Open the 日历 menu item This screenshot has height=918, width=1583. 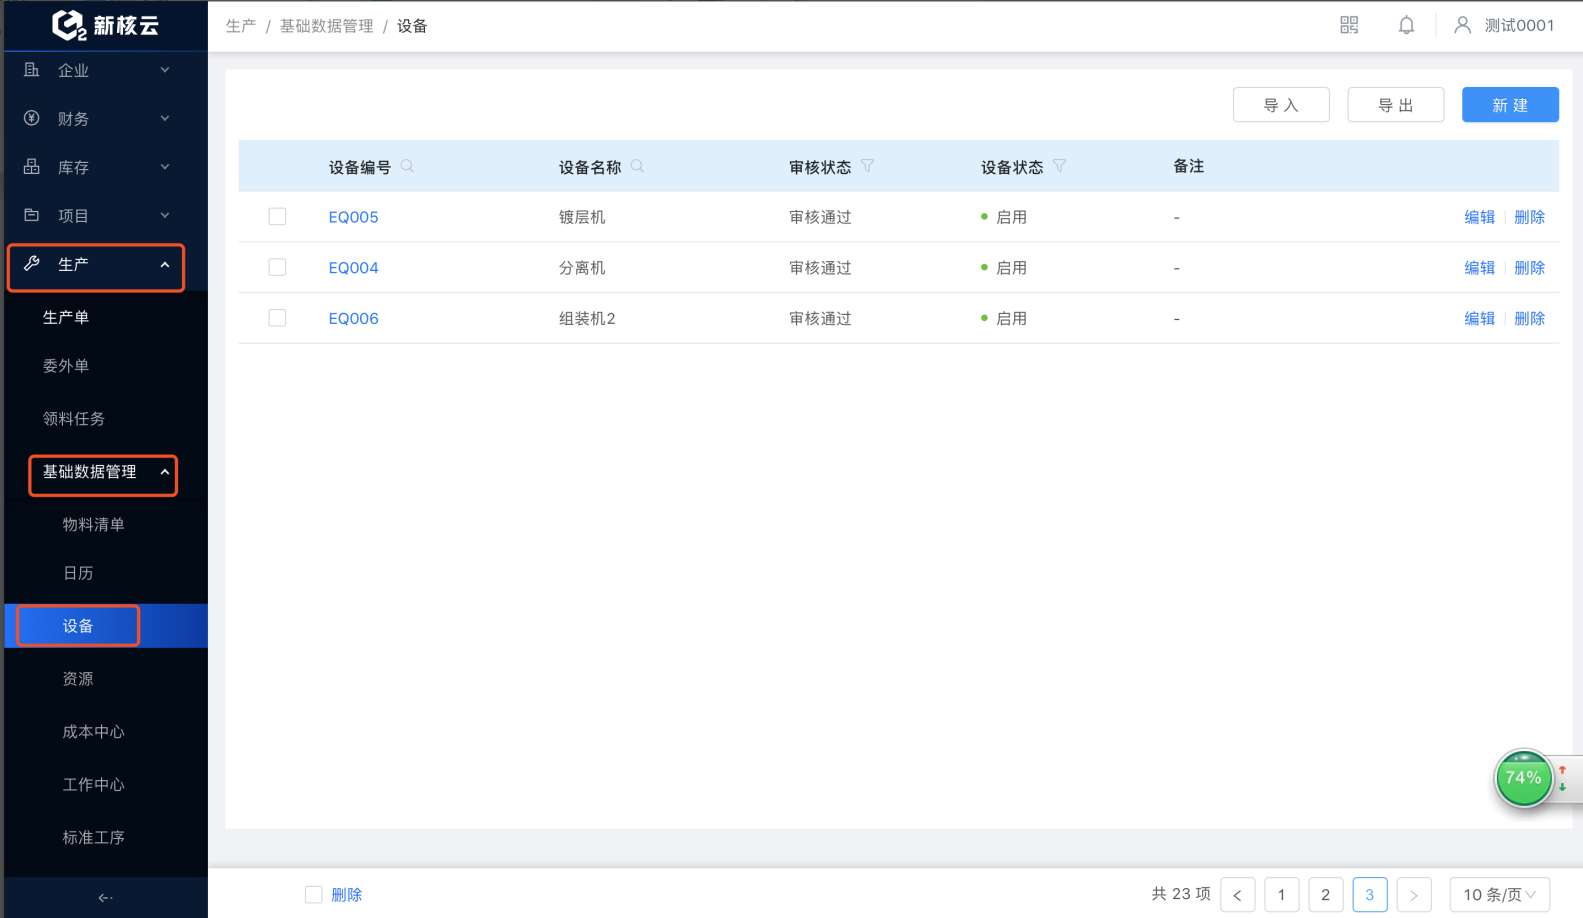pyautogui.click(x=78, y=573)
